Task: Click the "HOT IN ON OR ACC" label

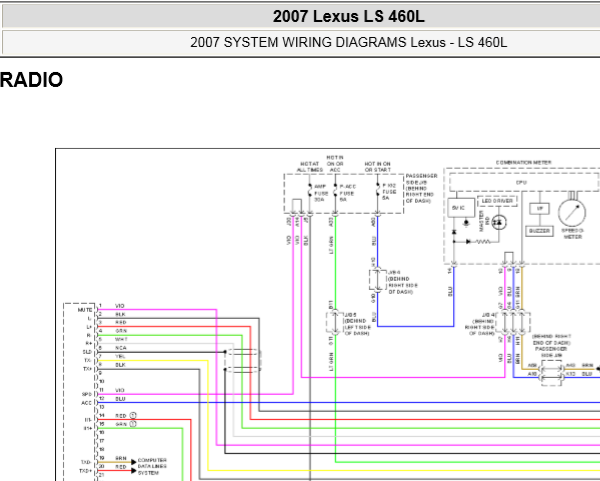Action: pos(335,164)
